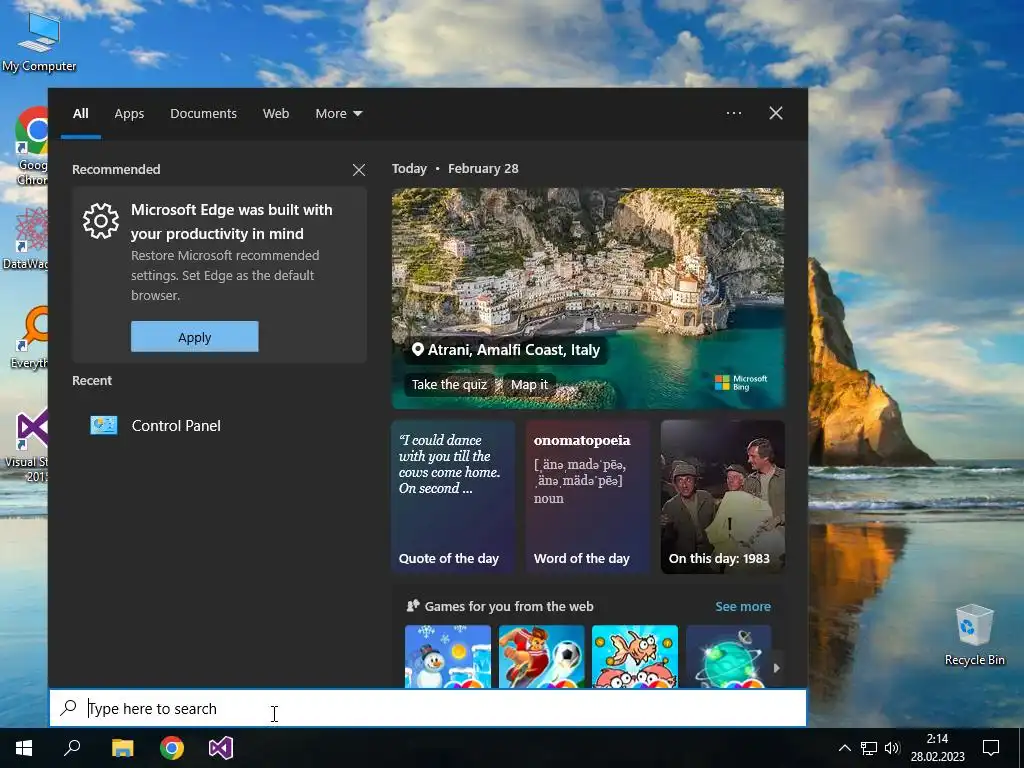1024x768 pixels.
Task: Click the Map it button
Action: click(530, 385)
